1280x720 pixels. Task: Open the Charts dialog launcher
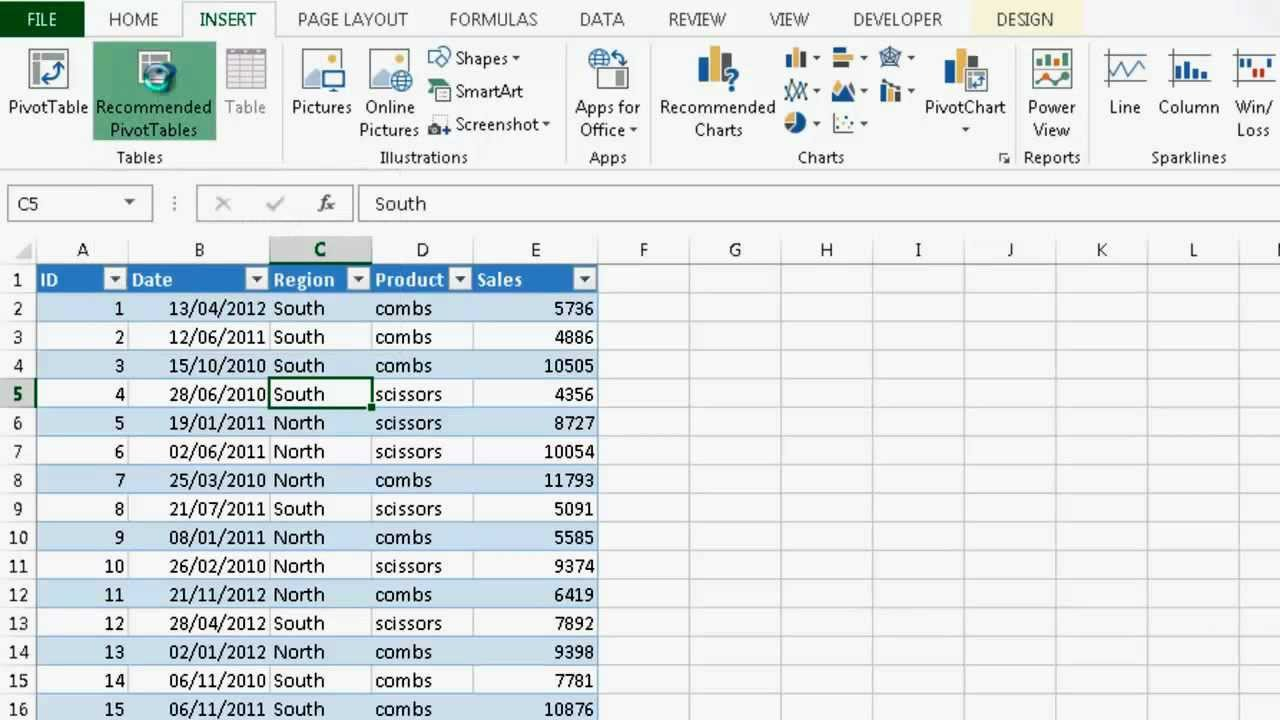[x=1004, y=158]
